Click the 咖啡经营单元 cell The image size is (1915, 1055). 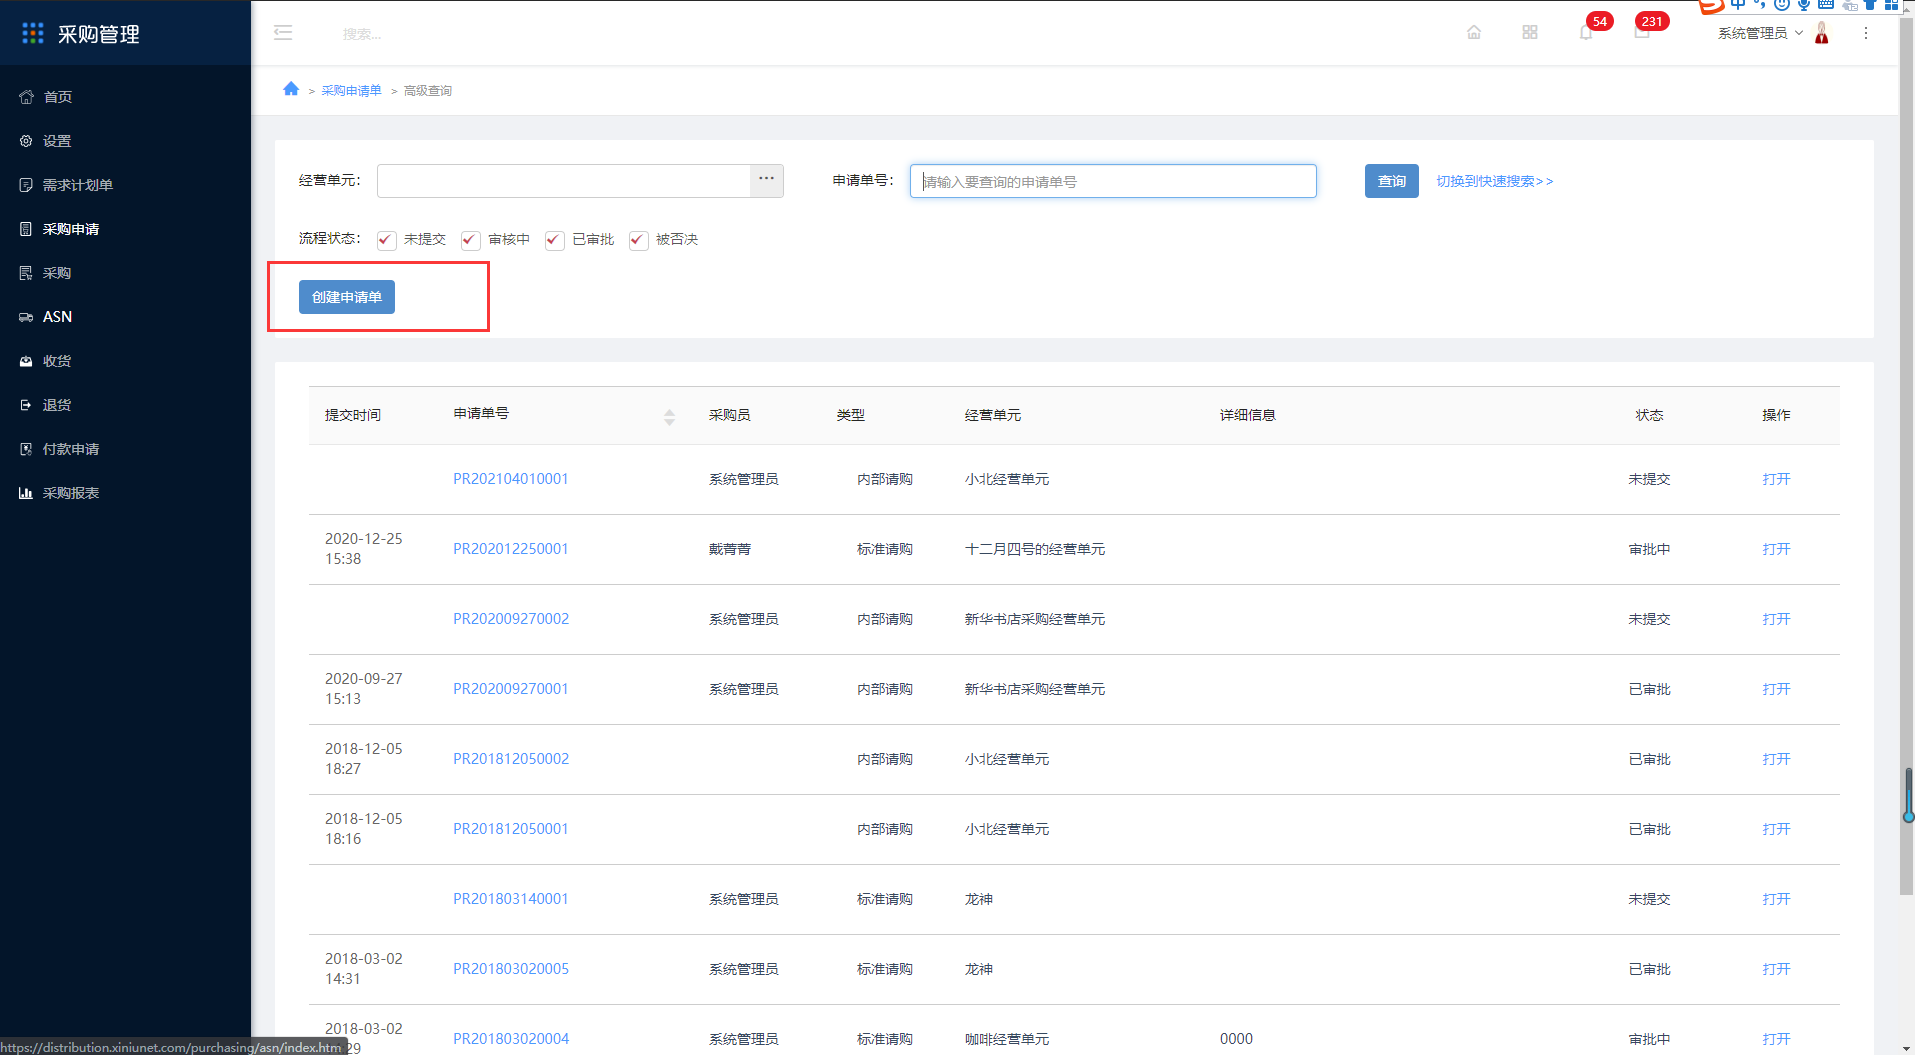(1007, 1039)
